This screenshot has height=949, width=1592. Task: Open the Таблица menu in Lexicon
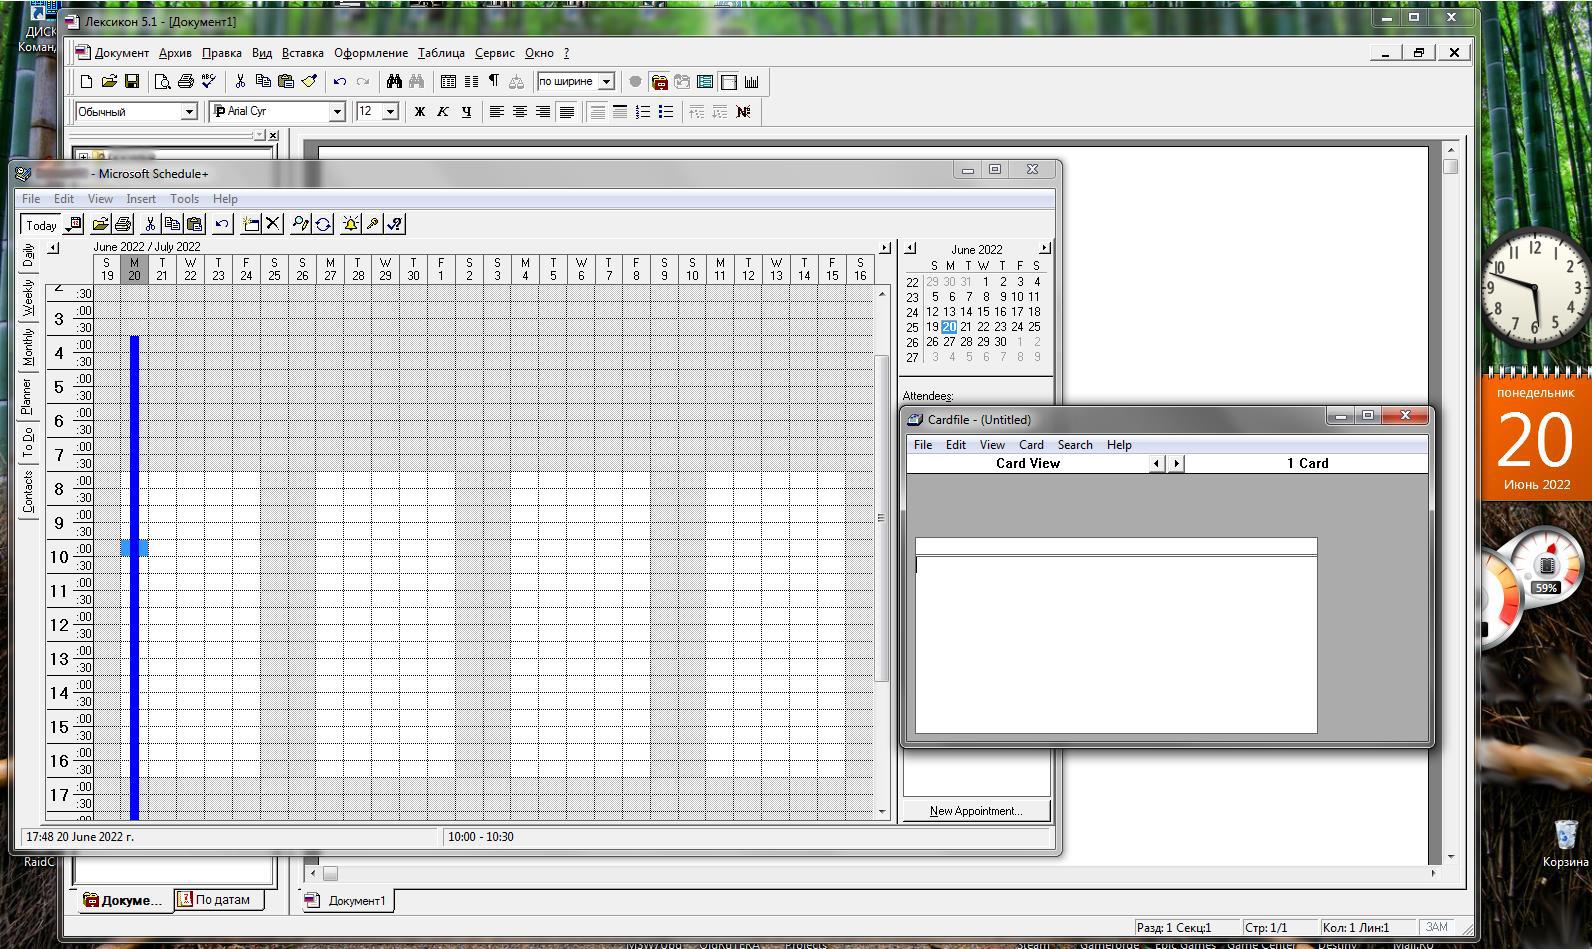coord(441,53)
